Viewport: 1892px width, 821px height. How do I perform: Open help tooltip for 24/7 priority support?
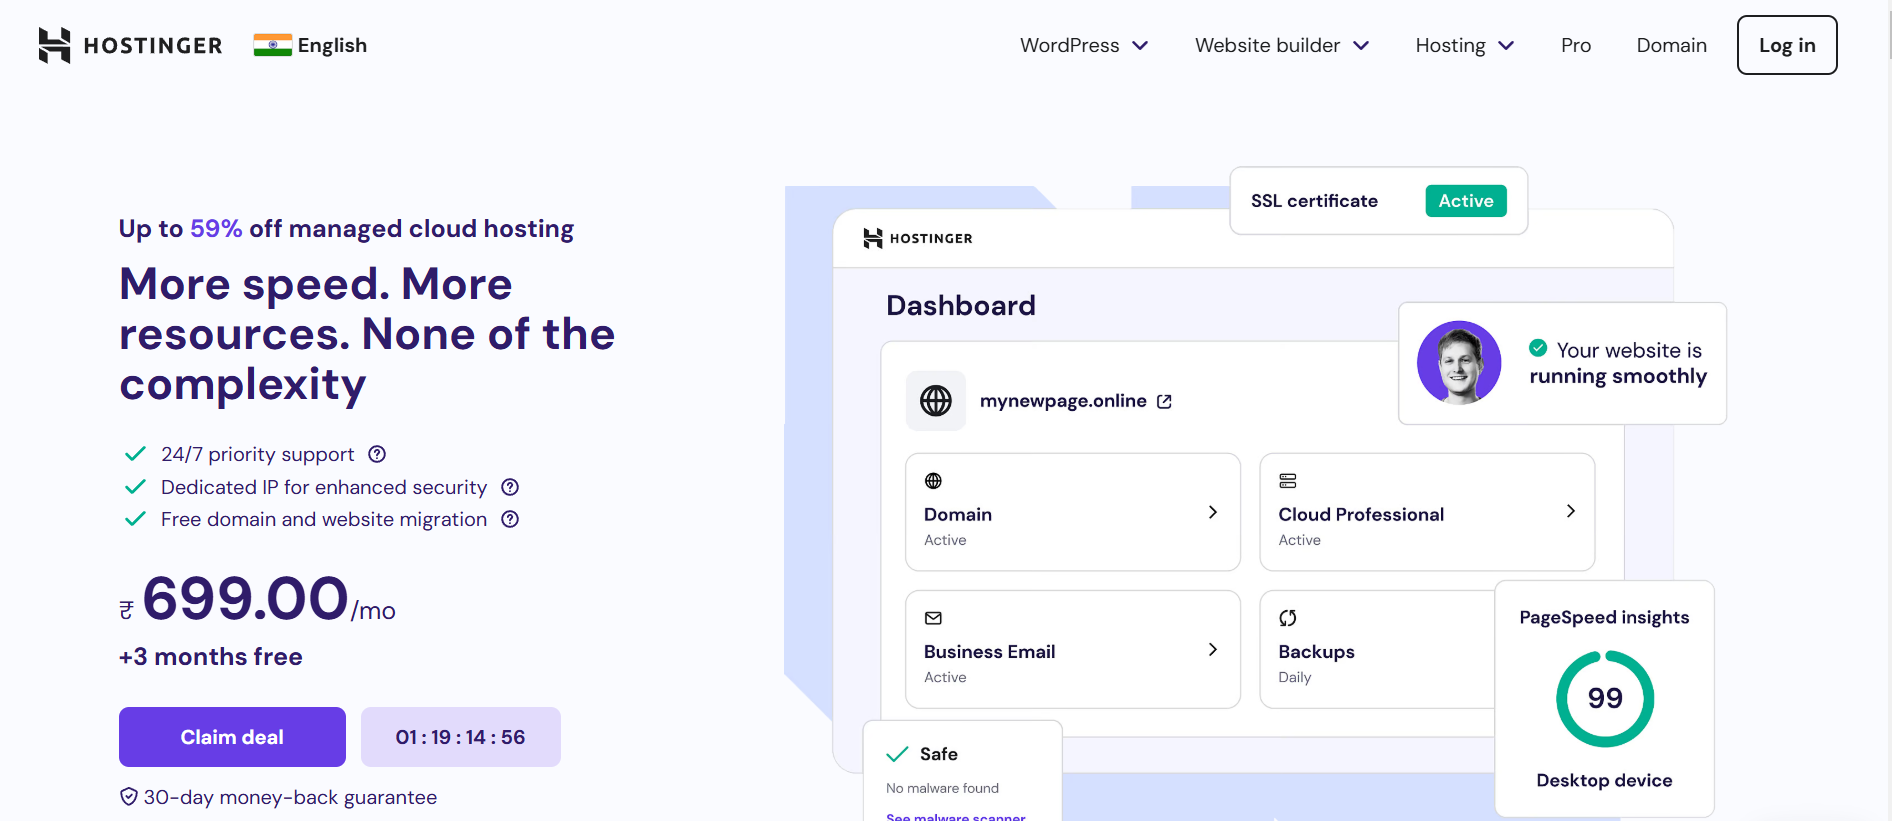point(377,454)
